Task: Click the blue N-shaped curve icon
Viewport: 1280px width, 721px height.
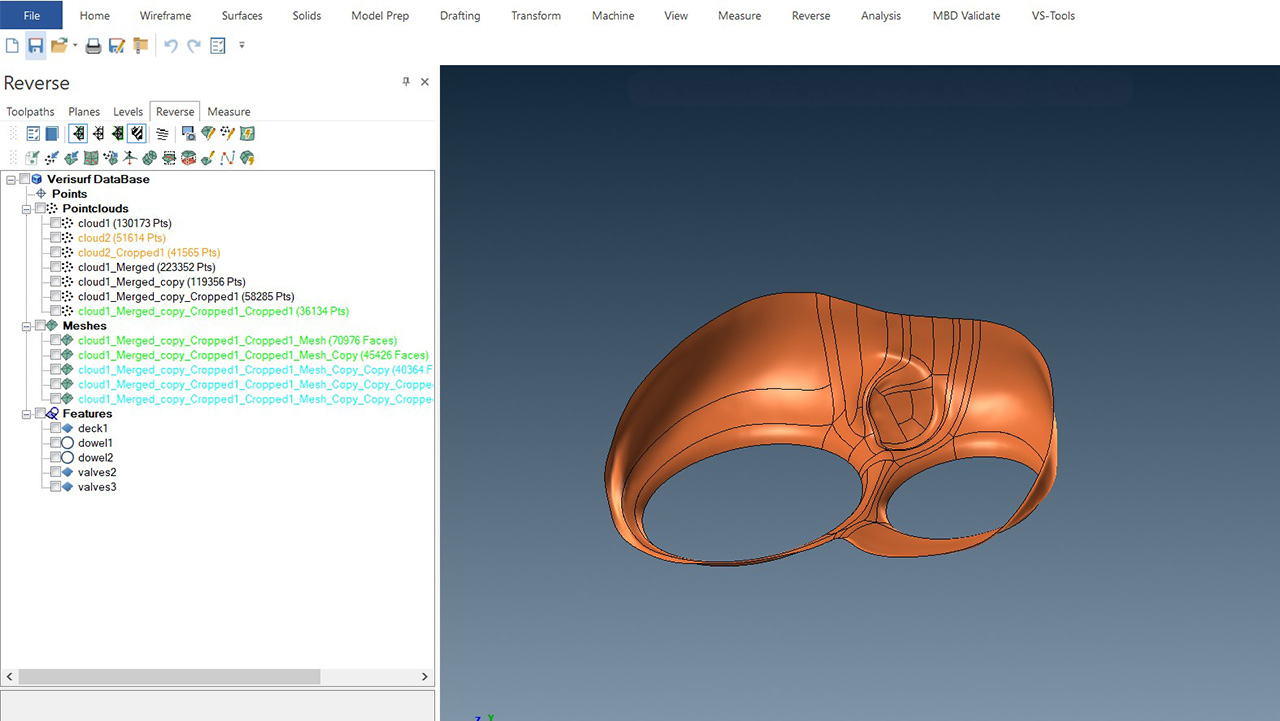Action: (228, 158)
